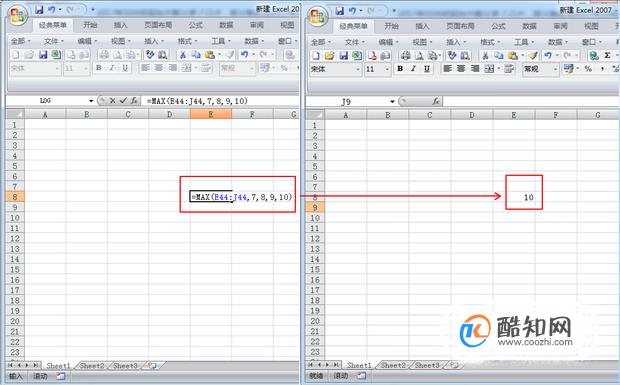The image size is (620, 385).
Task: Select the cell containing 10 in right window
Action: pyautogui.click(x=514, y=197)
